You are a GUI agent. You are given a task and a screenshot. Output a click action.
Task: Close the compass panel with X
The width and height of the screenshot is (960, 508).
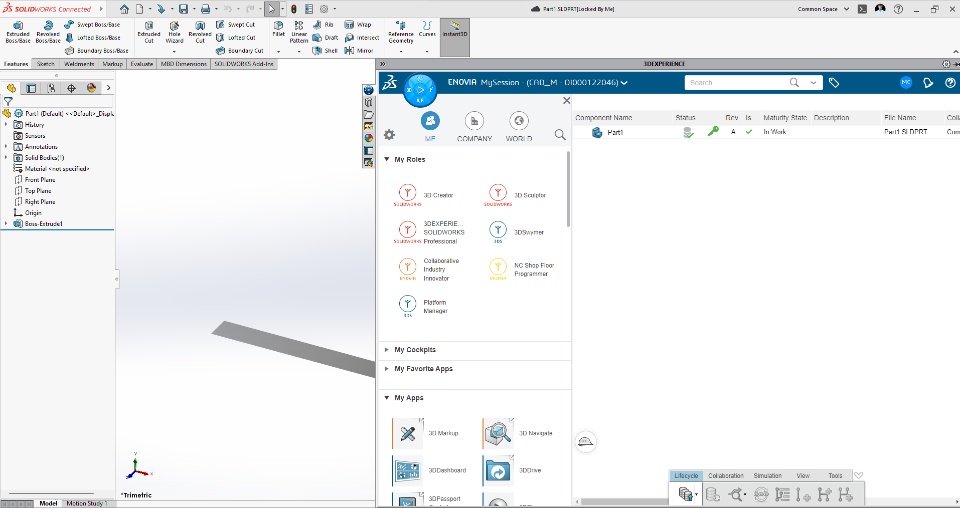[x=566, y=100]
